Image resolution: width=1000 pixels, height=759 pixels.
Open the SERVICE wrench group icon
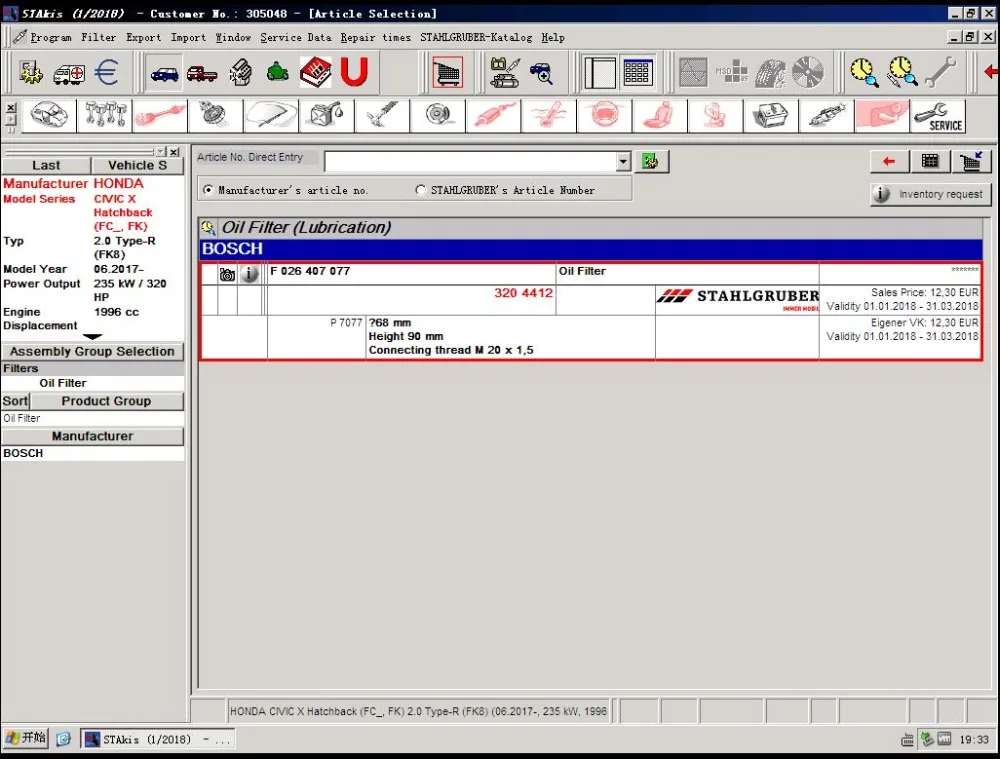[x=938, y=115]
